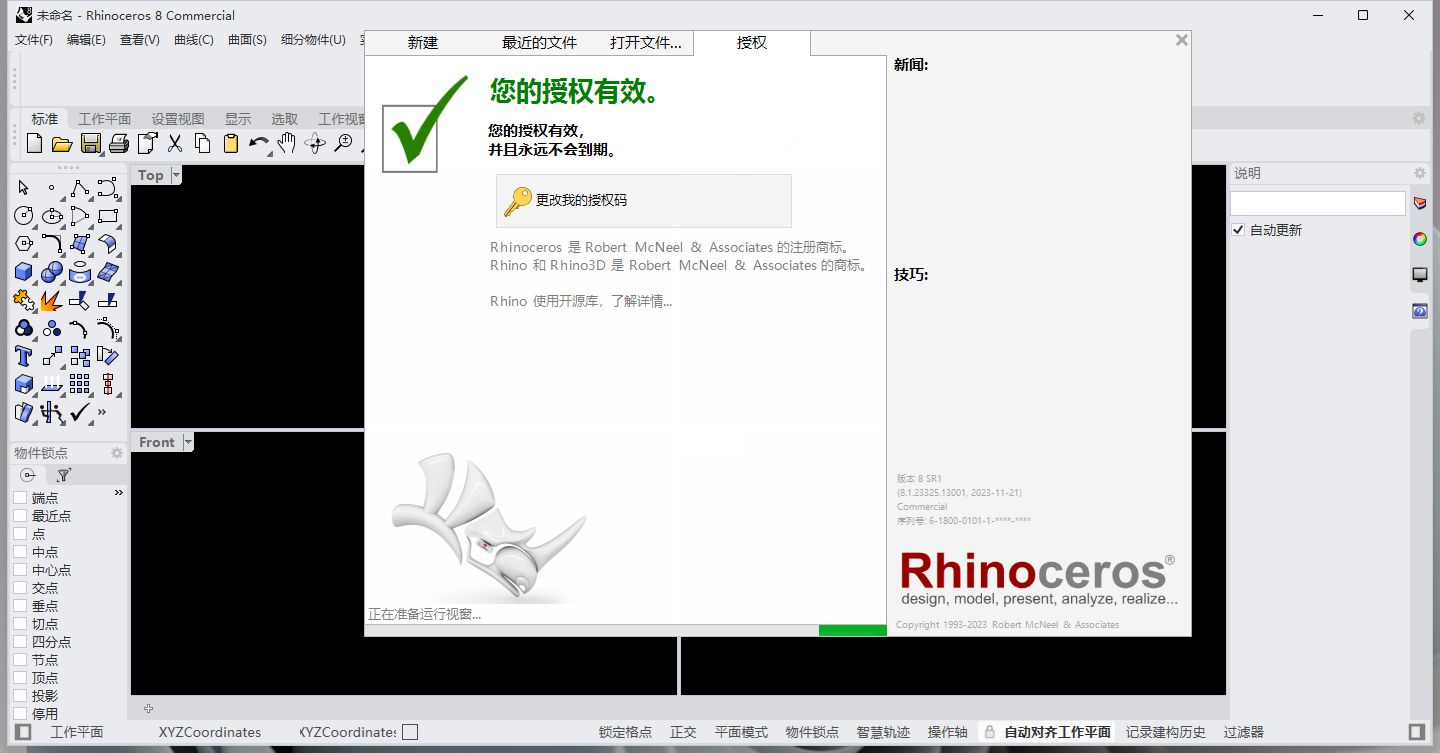
Task: Select the Rectangle tool
Action: [x=108, y=216]
